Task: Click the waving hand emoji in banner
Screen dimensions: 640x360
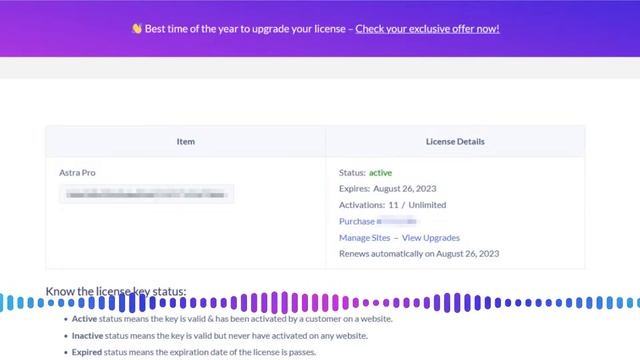Action: point(137,29)
